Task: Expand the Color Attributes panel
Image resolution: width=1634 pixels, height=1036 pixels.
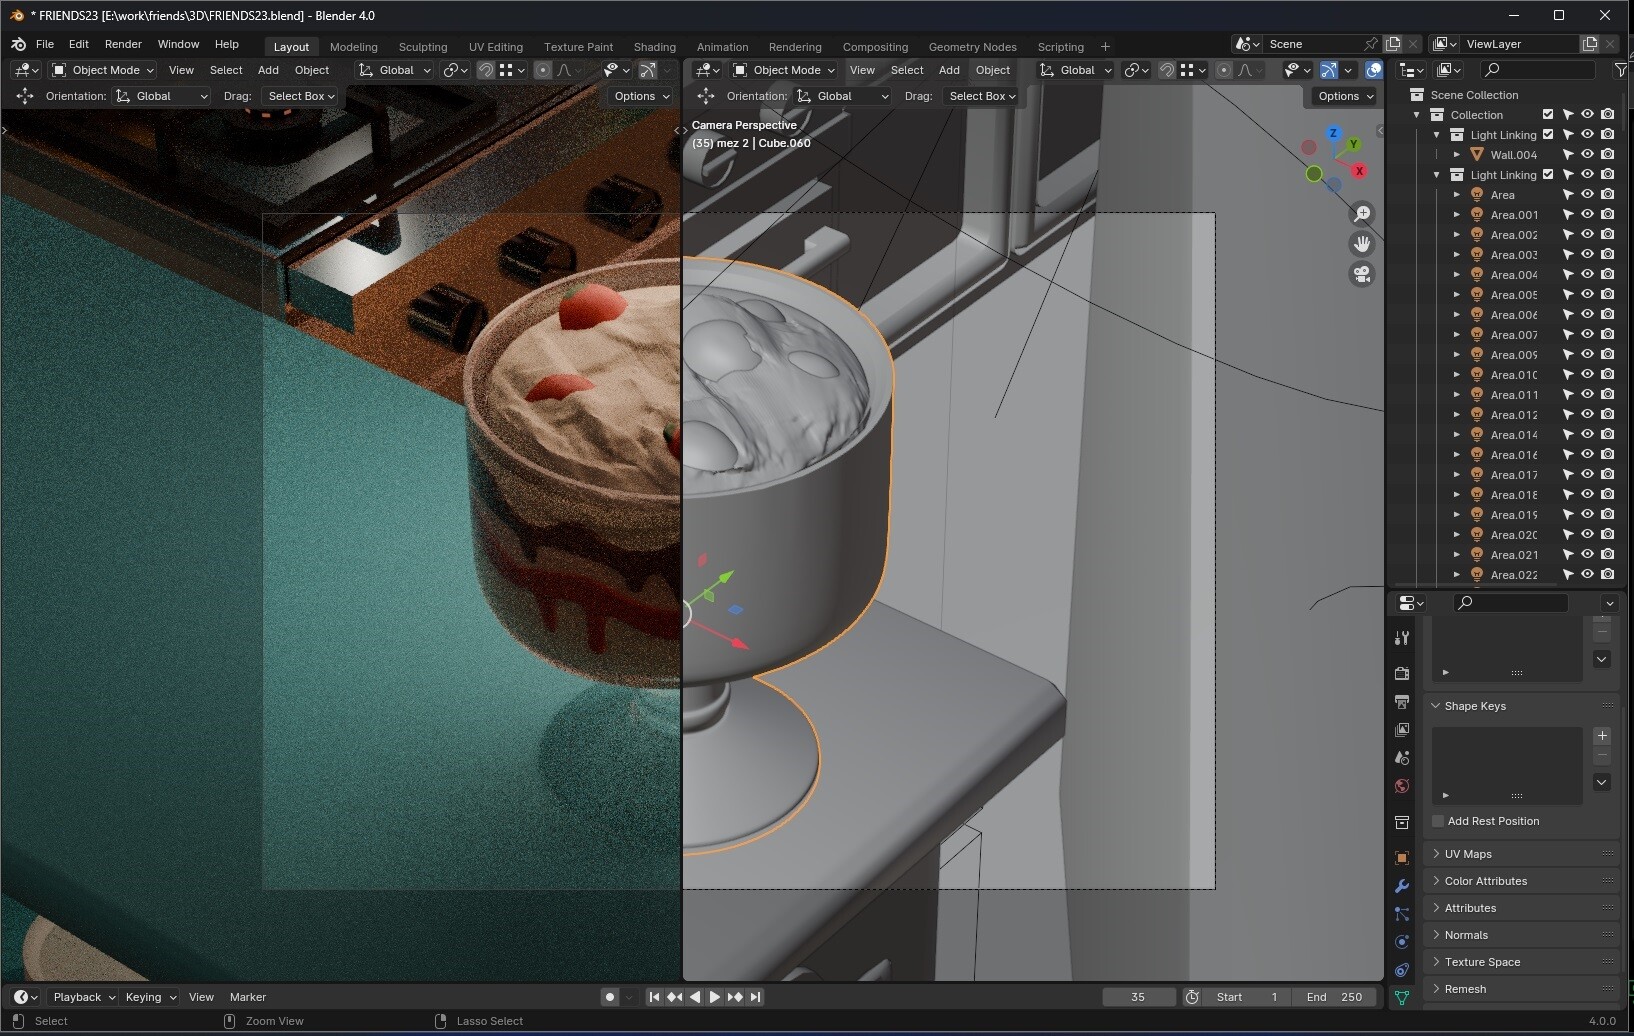Action: pyautogui.click(x=1485, y=881)
